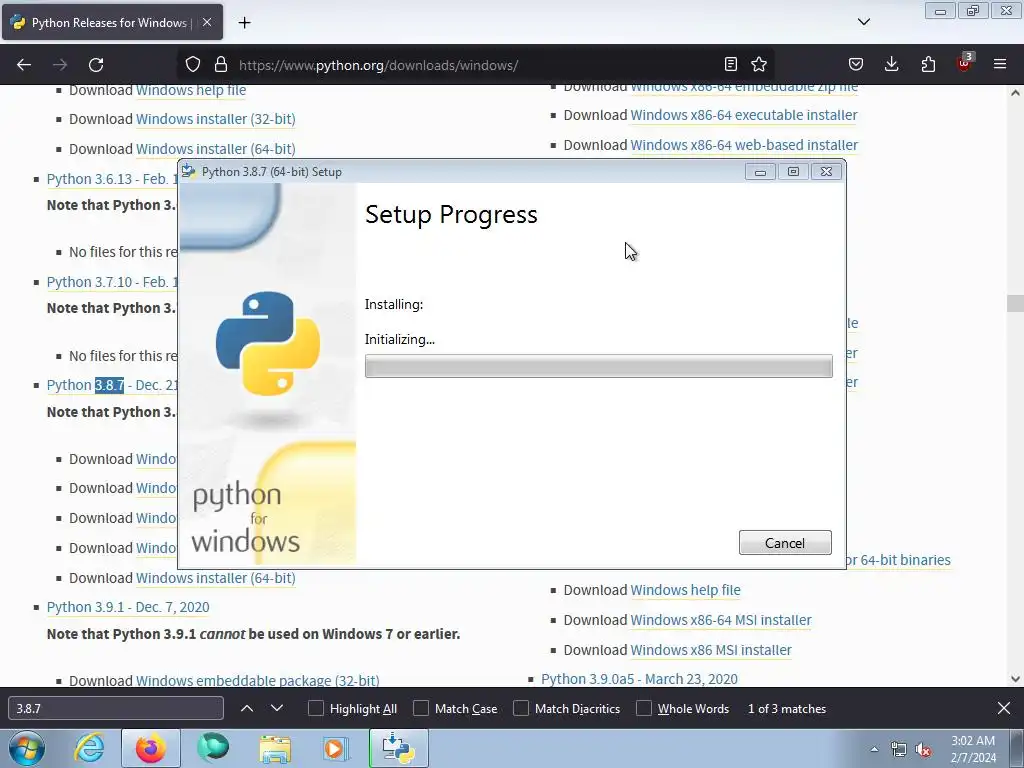Reload the python.org page
This screenshot has height=768, width=1024.
pyautogui.click(x=96, y=65)
